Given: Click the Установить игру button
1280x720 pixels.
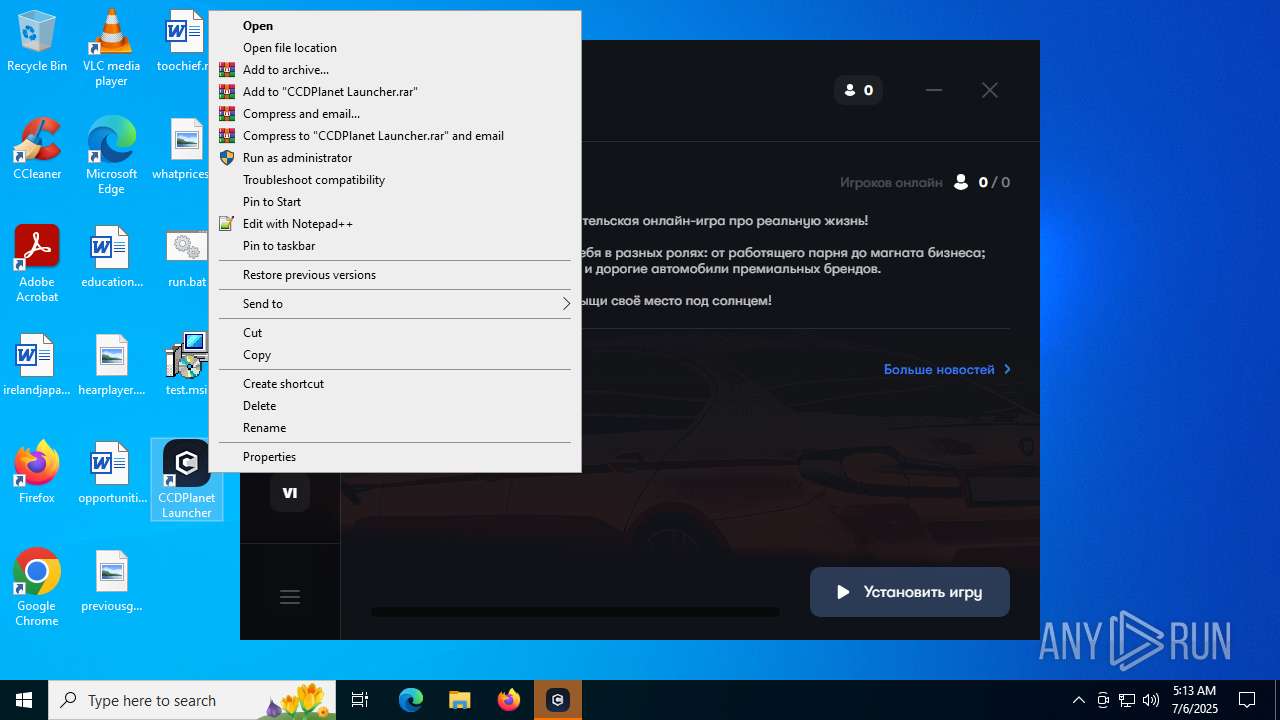Looking at the screenshot, I should tap(910, 592).
